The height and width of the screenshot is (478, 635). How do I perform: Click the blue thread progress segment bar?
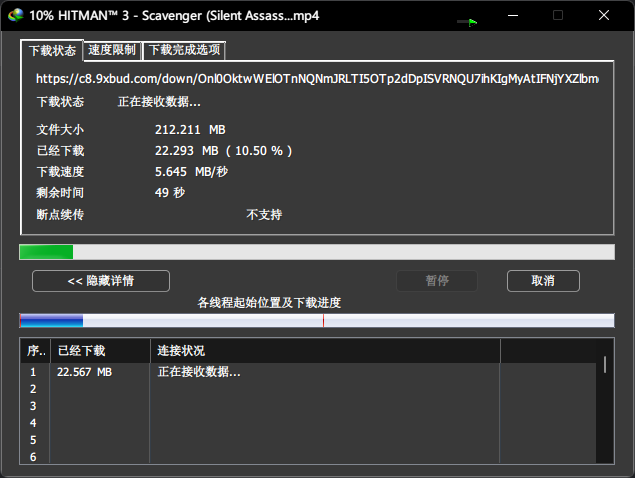pyautogui.click(x=51, y=321)
